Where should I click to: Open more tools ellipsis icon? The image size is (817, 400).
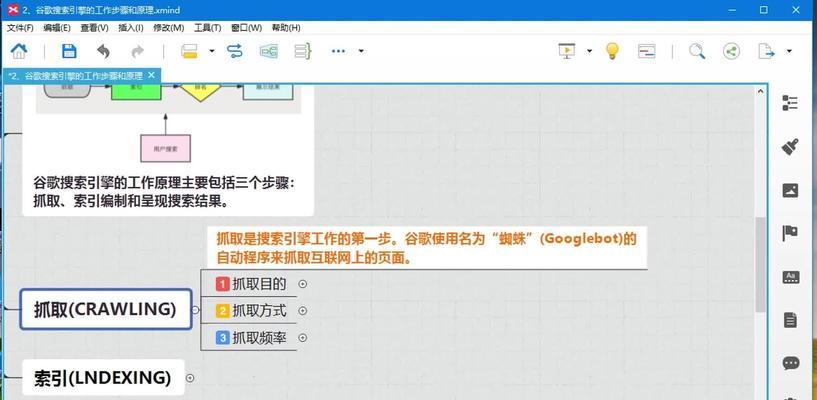tap(338, 51)
